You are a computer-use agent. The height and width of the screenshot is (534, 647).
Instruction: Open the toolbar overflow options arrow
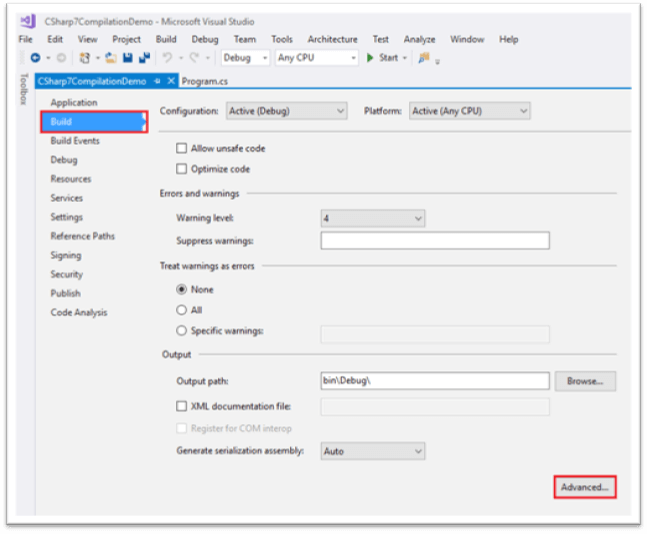point(437,61)
